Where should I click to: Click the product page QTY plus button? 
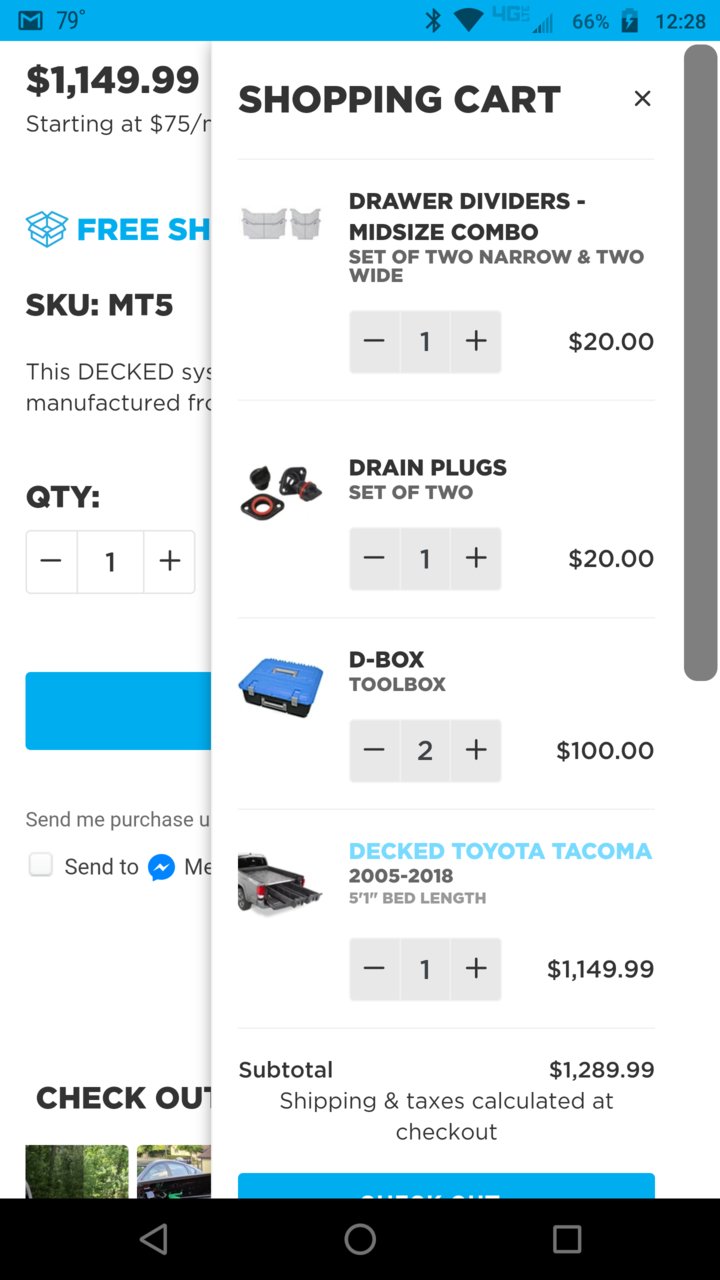(170, 562)
